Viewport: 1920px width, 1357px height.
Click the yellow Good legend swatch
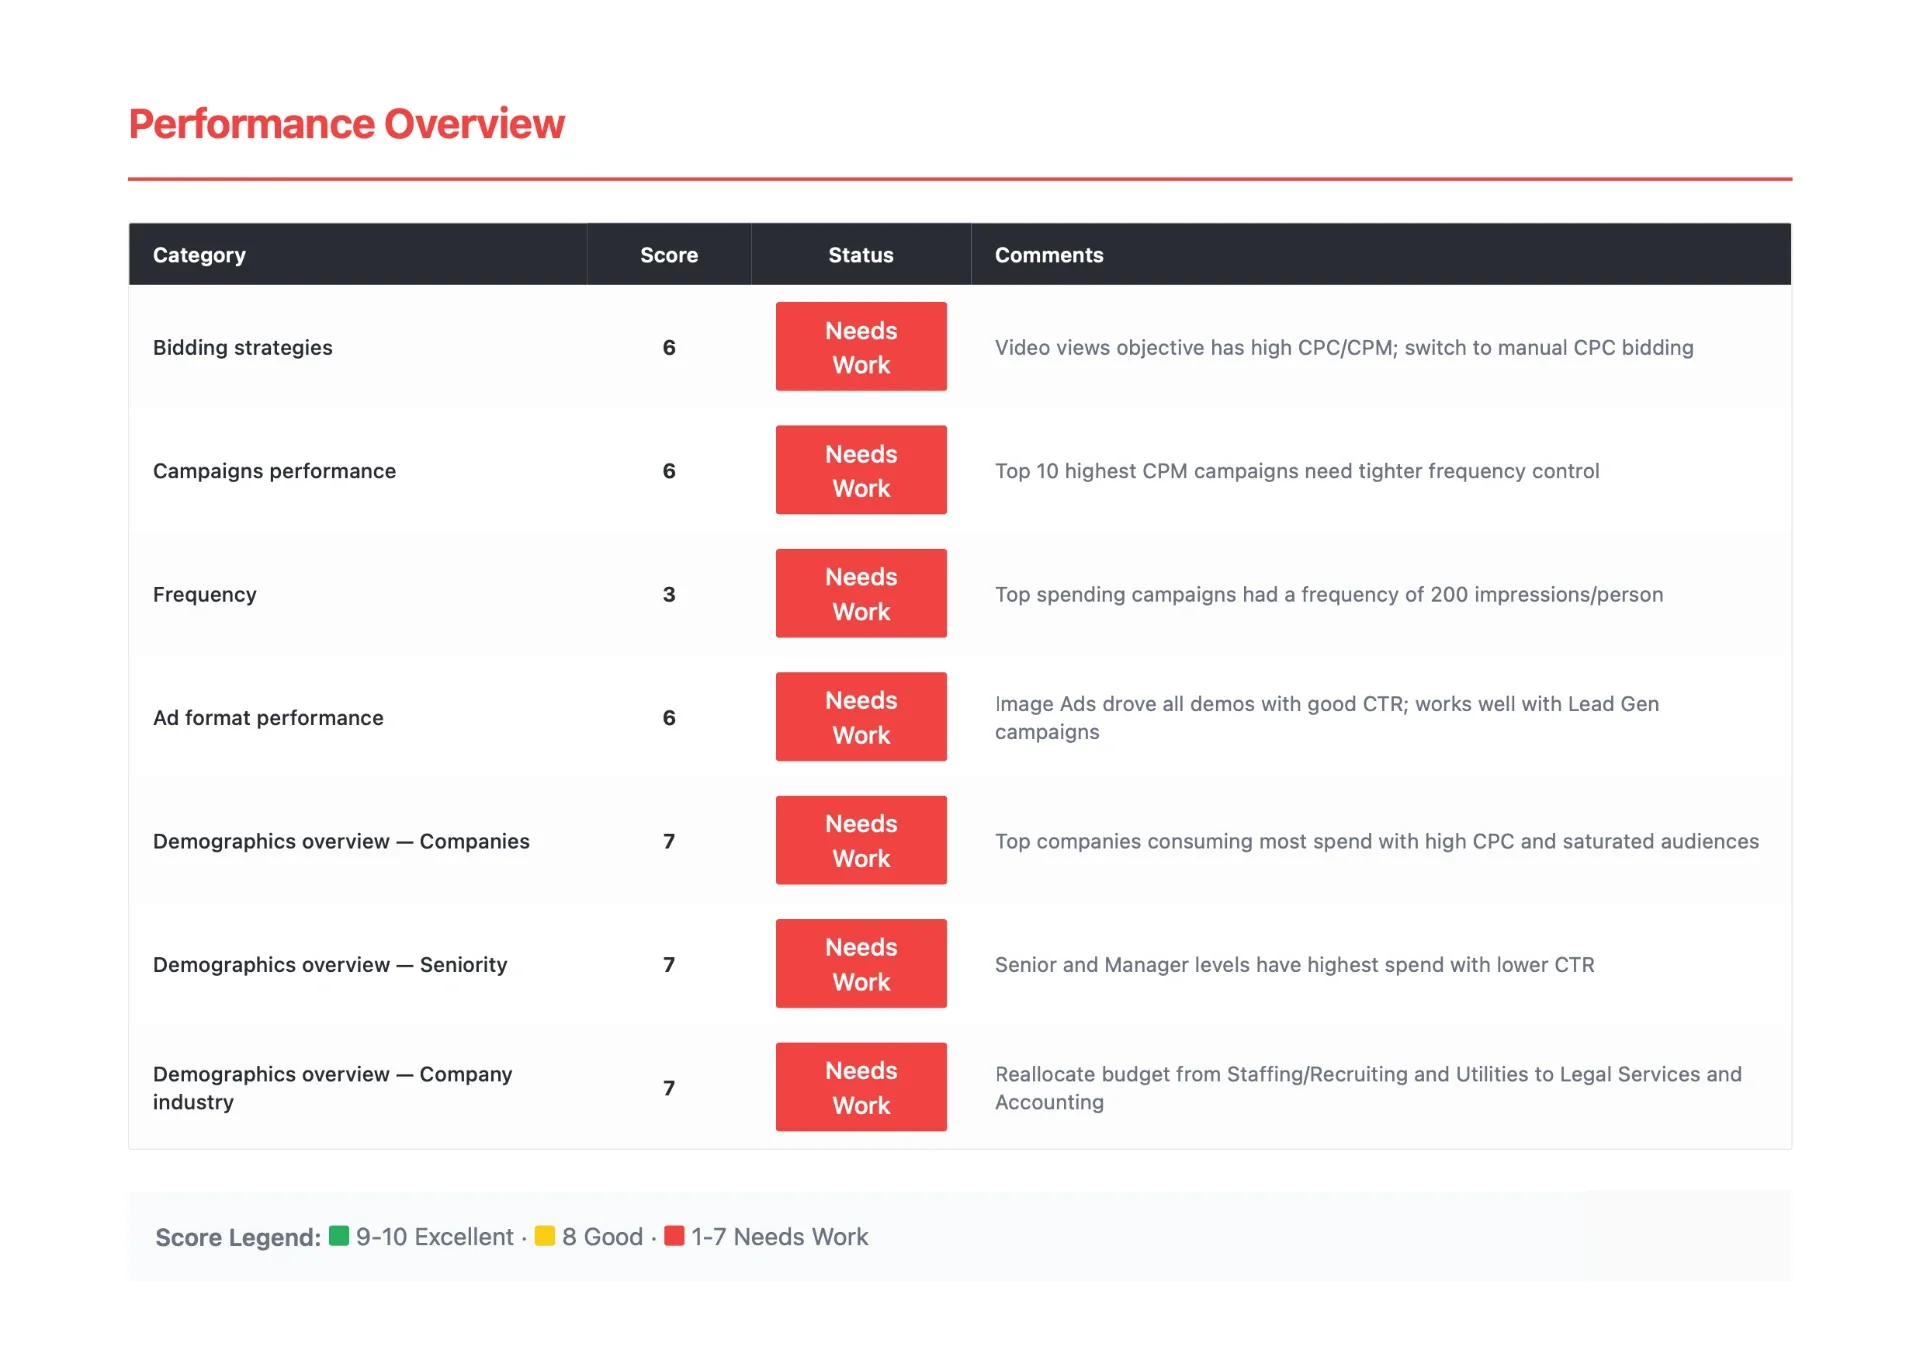tap(545, 1236)
